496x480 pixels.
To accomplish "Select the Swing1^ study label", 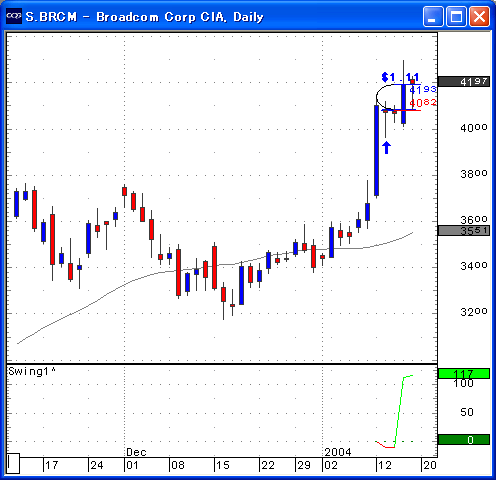I will 32,371.
